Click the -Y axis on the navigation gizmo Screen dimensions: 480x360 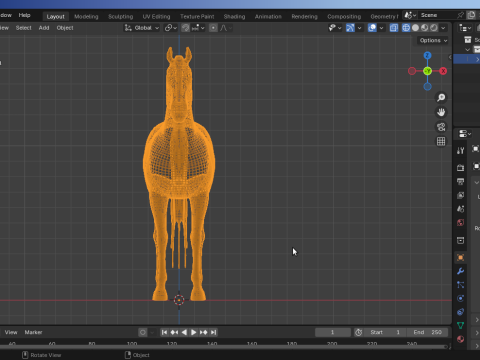coord(427,71)
